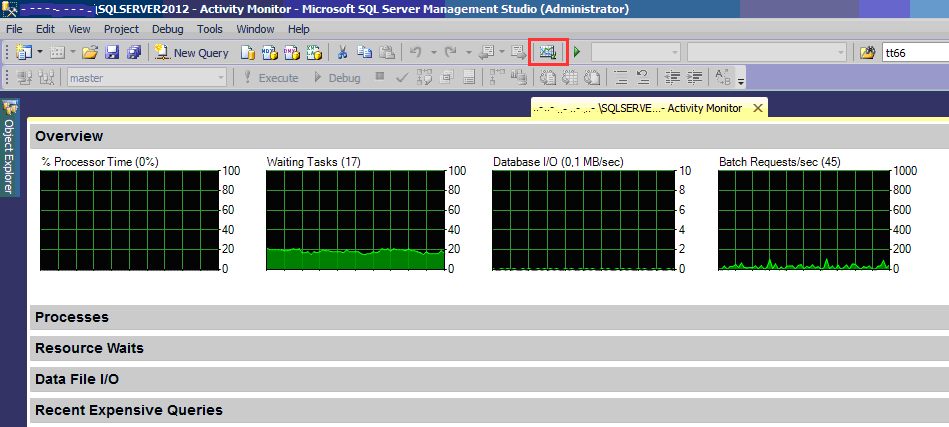The image size is (949, 427).
Task: Click the Increase Indent icon
Action: (694, 77)
